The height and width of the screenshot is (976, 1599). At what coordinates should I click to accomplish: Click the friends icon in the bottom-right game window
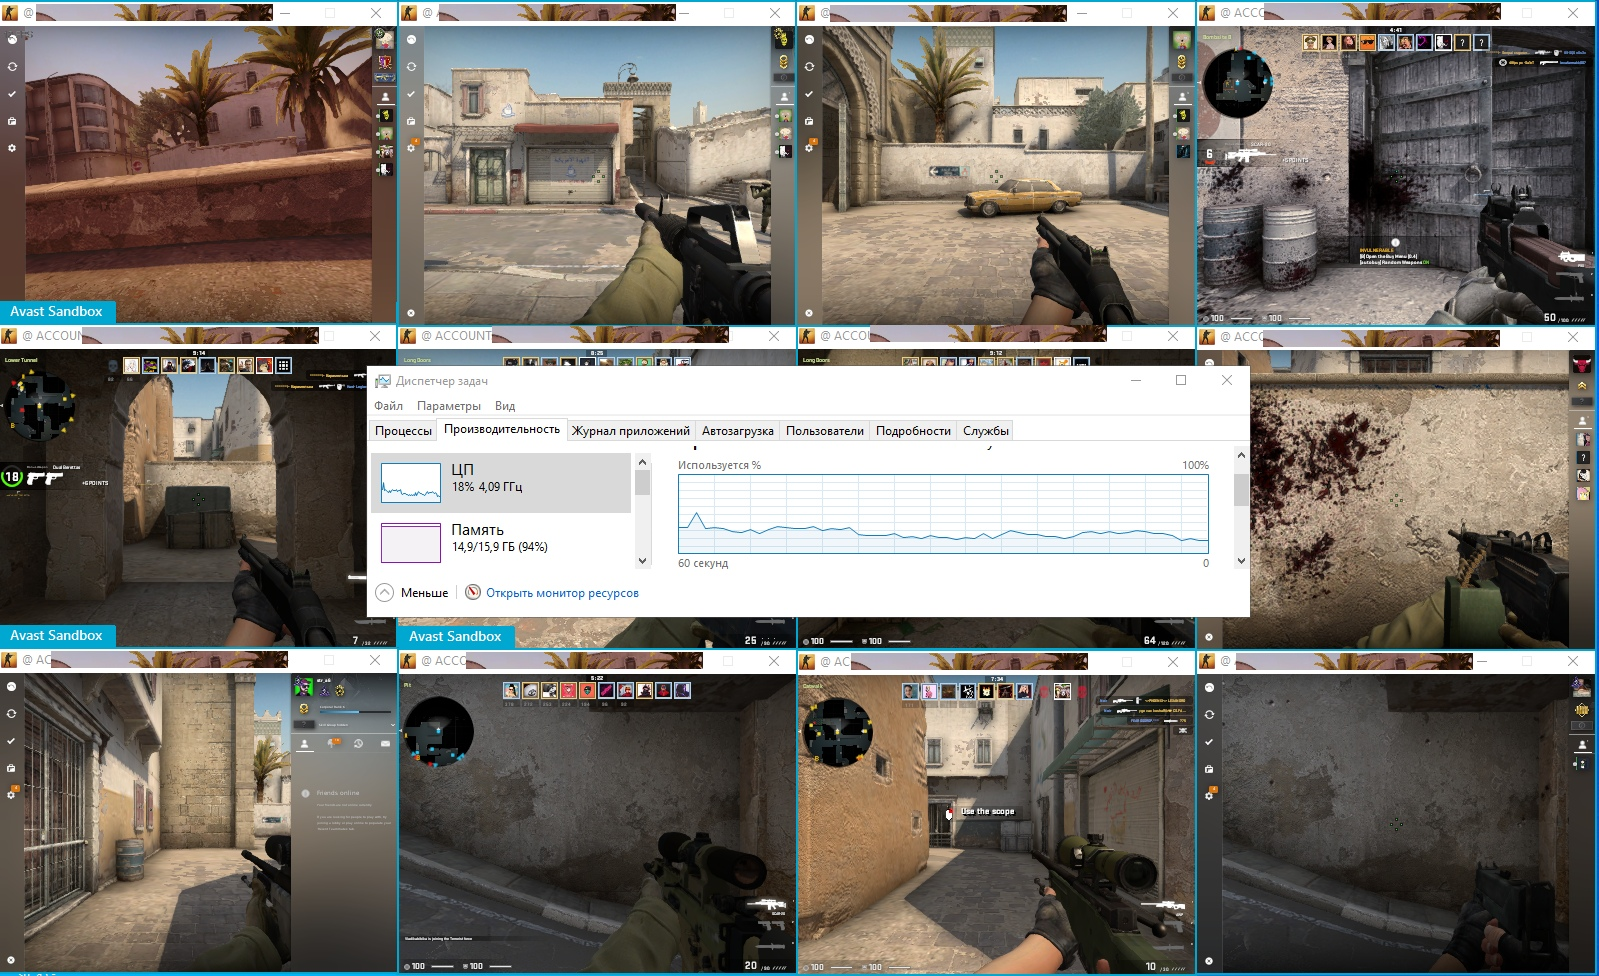[x=1582, y=746]
